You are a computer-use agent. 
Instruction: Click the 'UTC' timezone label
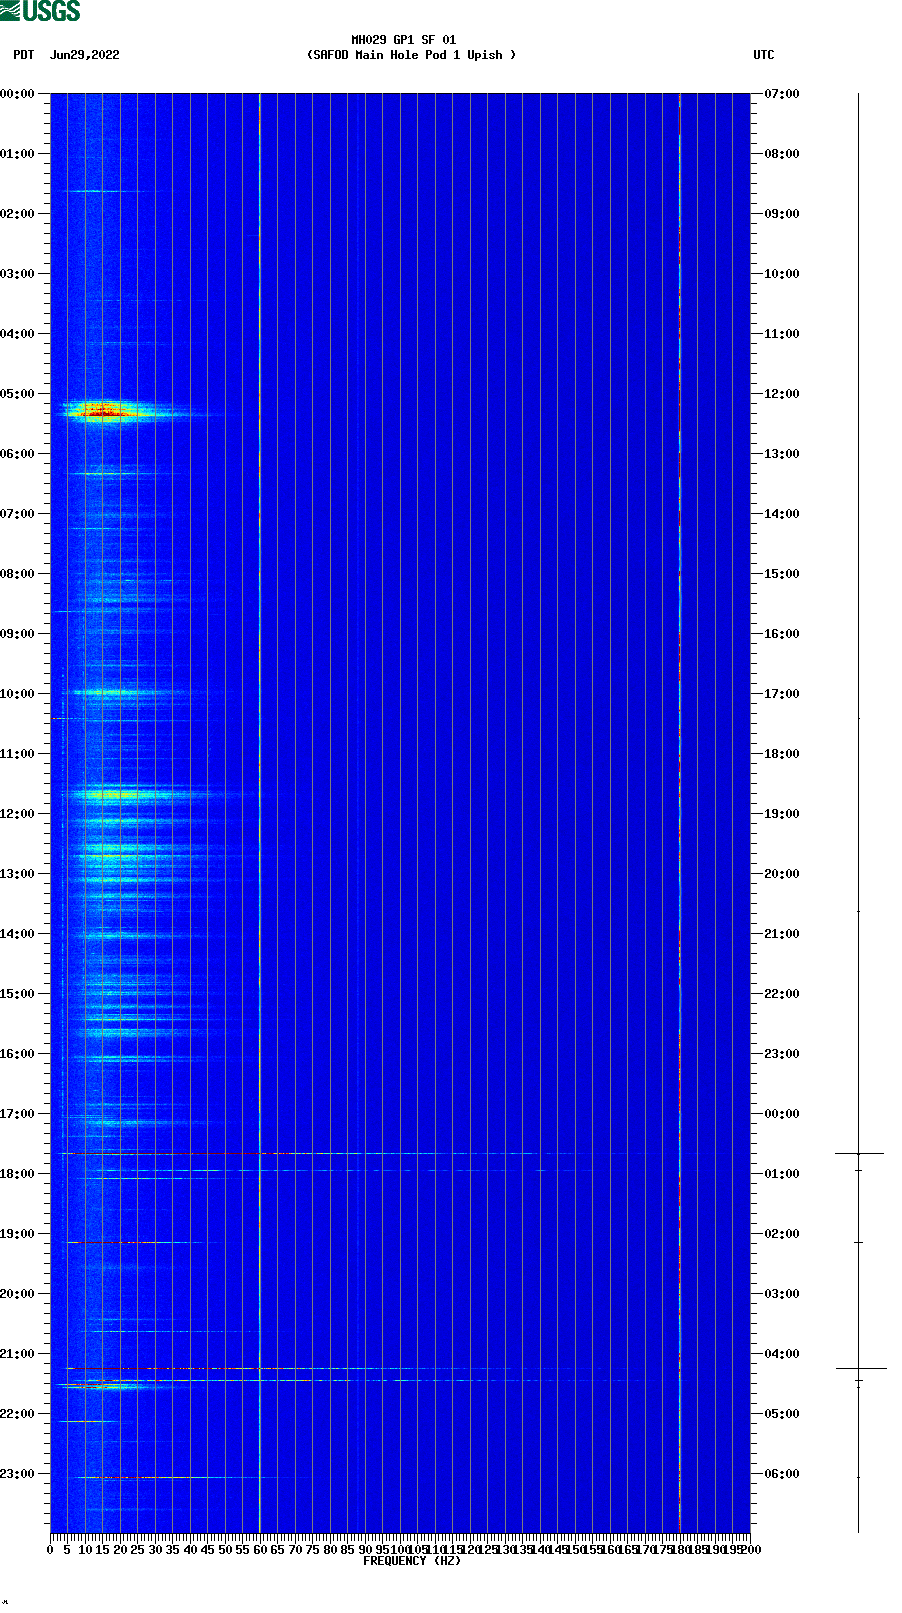[764, 55]
